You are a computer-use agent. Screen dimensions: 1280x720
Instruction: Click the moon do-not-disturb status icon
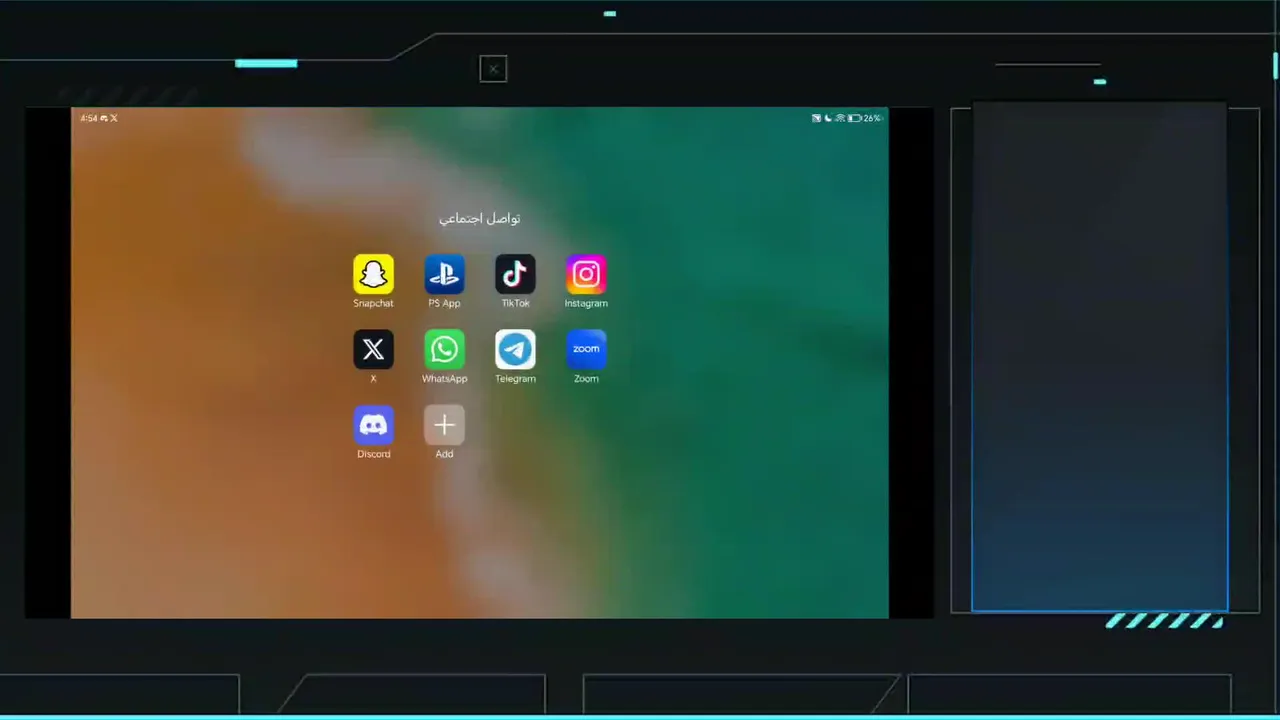[828, 118]
